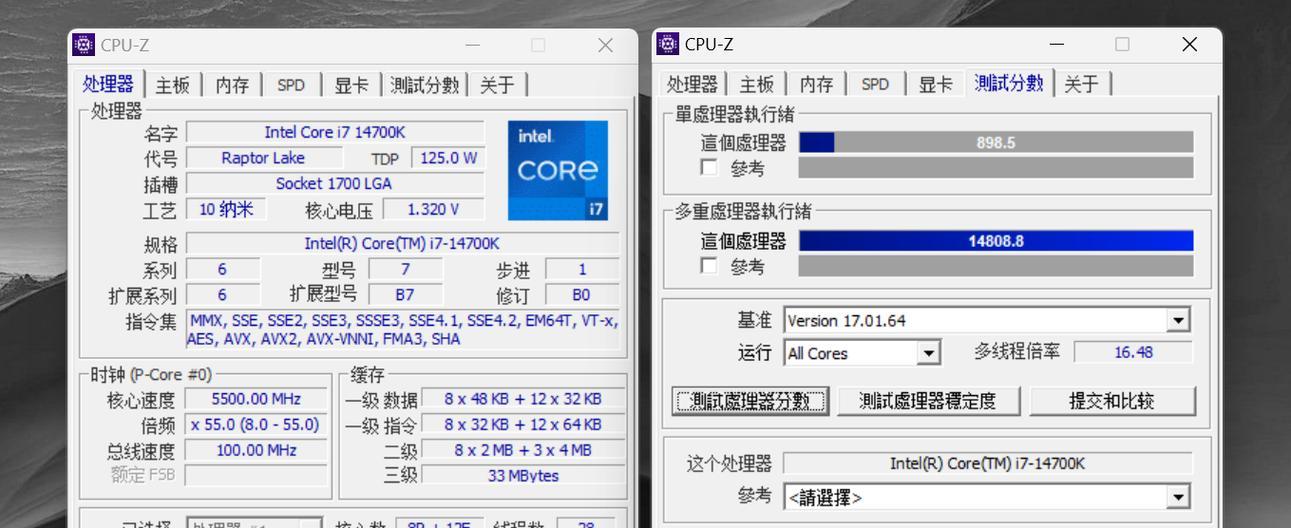This screenshot has height=528, width=1291.
Task: Click core speed value 5500.00 MHz
Action: pos(256,399)
